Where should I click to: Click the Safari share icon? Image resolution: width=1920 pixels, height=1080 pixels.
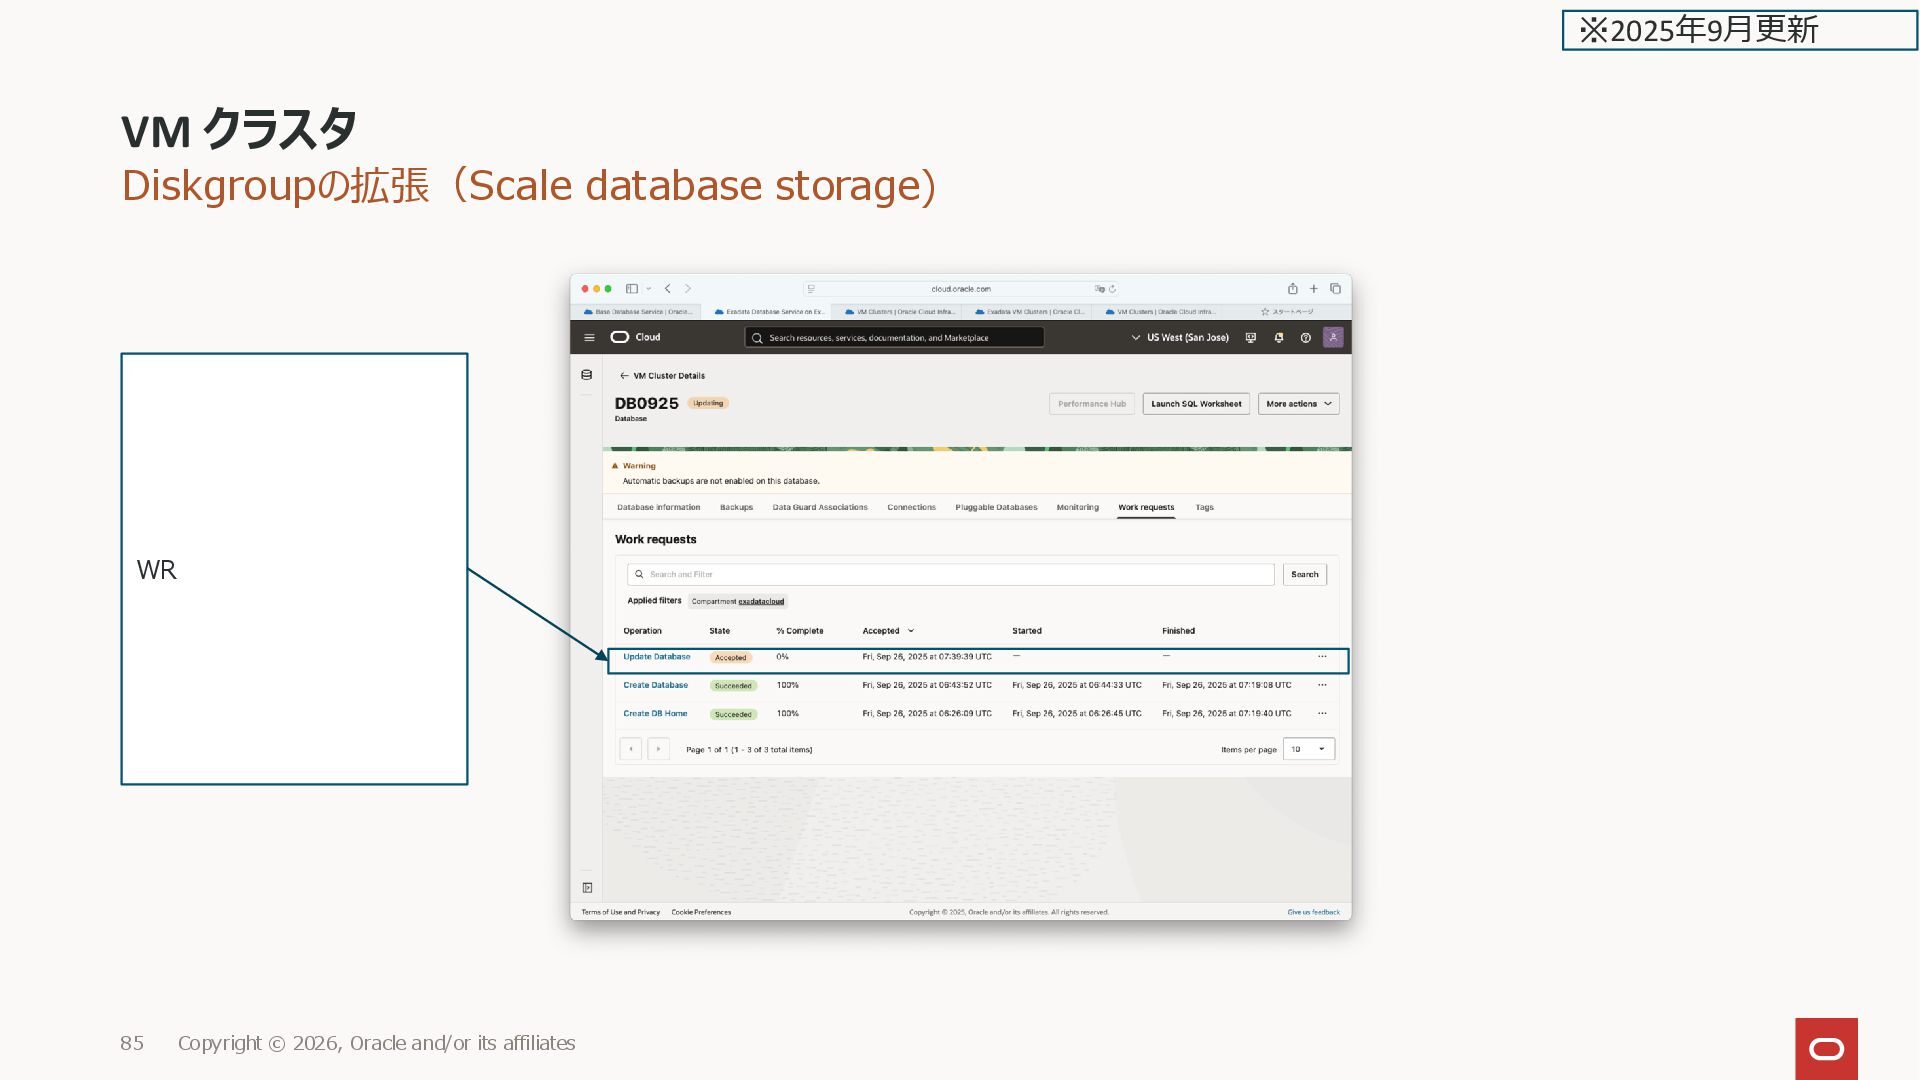[1292, 289]
